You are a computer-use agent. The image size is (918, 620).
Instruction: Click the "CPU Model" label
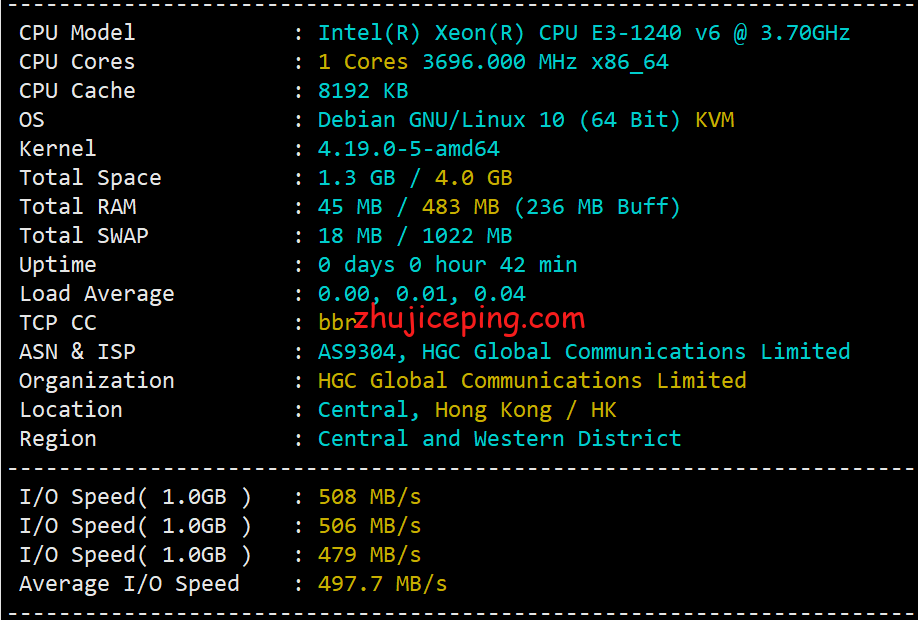tap(77, 33)
